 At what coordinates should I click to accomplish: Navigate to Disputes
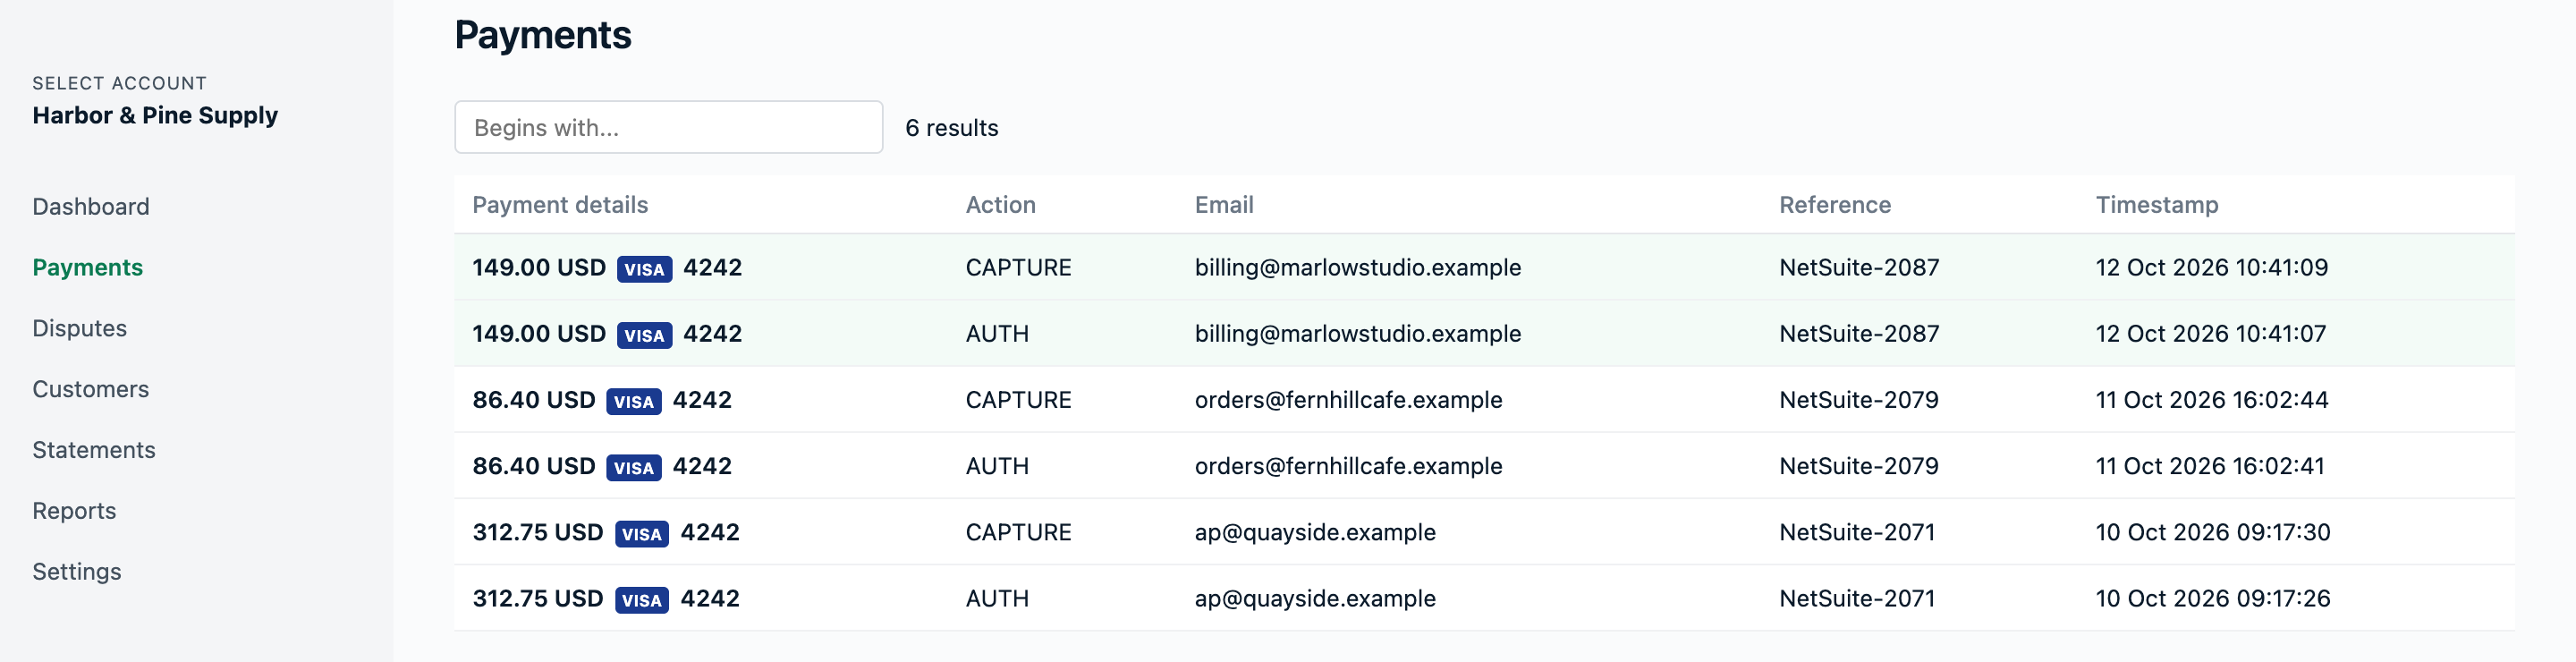(80, 328)
